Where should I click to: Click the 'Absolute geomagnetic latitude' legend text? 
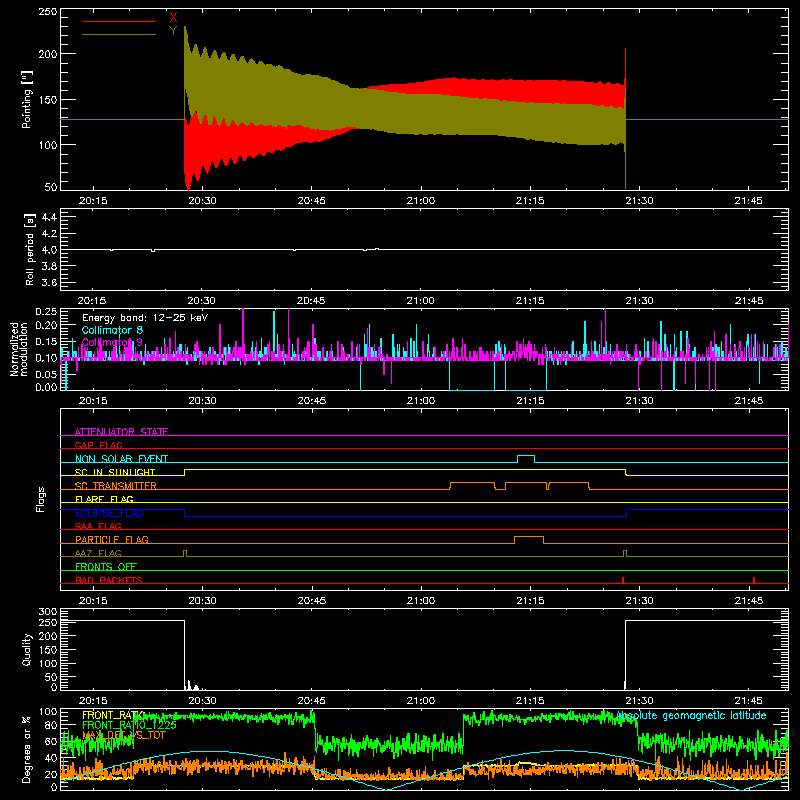(691, 715)
